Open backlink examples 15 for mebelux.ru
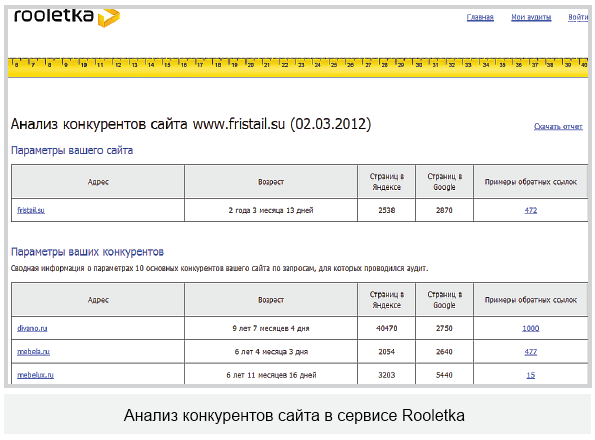The width and height of the screenshot is (595, 440). (530, 375)
